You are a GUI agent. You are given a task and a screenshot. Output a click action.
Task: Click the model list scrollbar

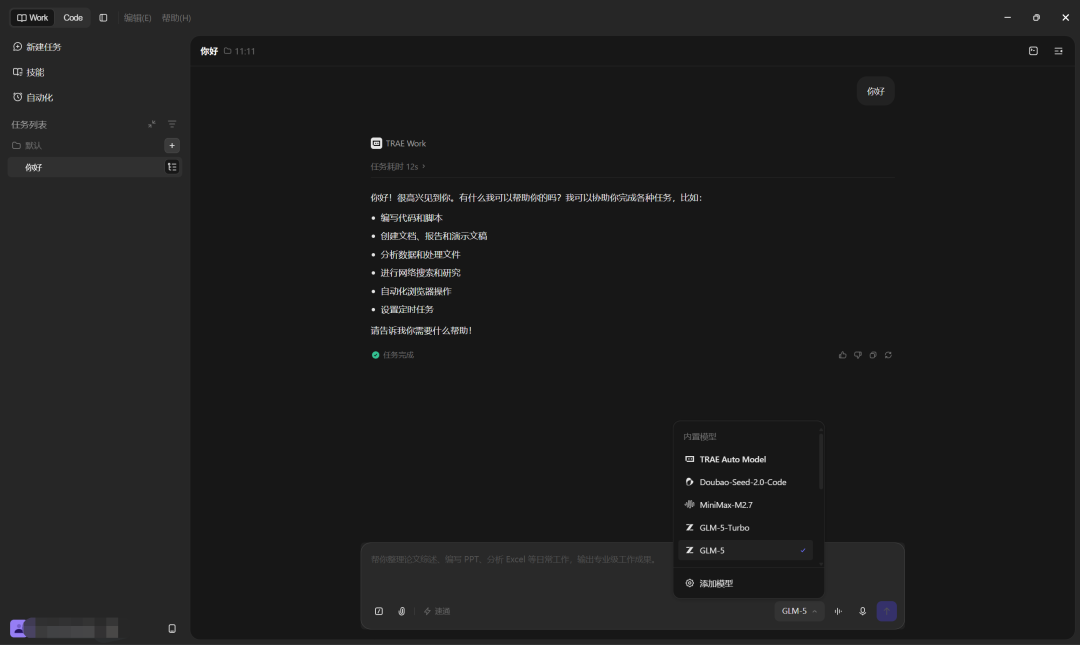[820, 460]
